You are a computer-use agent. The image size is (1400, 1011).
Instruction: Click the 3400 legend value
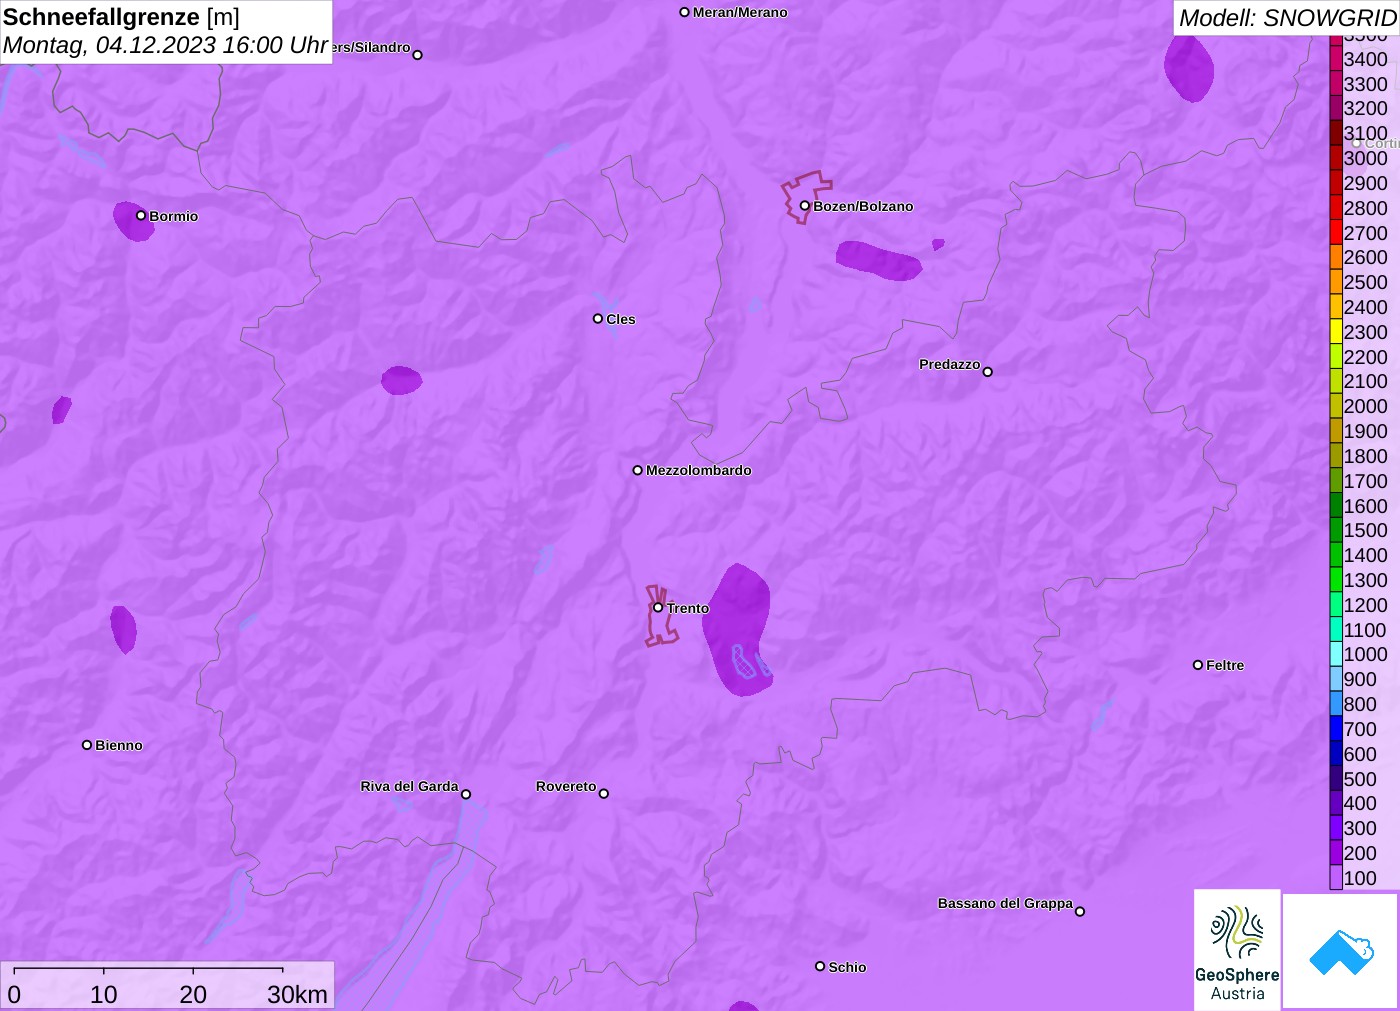tap(1365, 59)
